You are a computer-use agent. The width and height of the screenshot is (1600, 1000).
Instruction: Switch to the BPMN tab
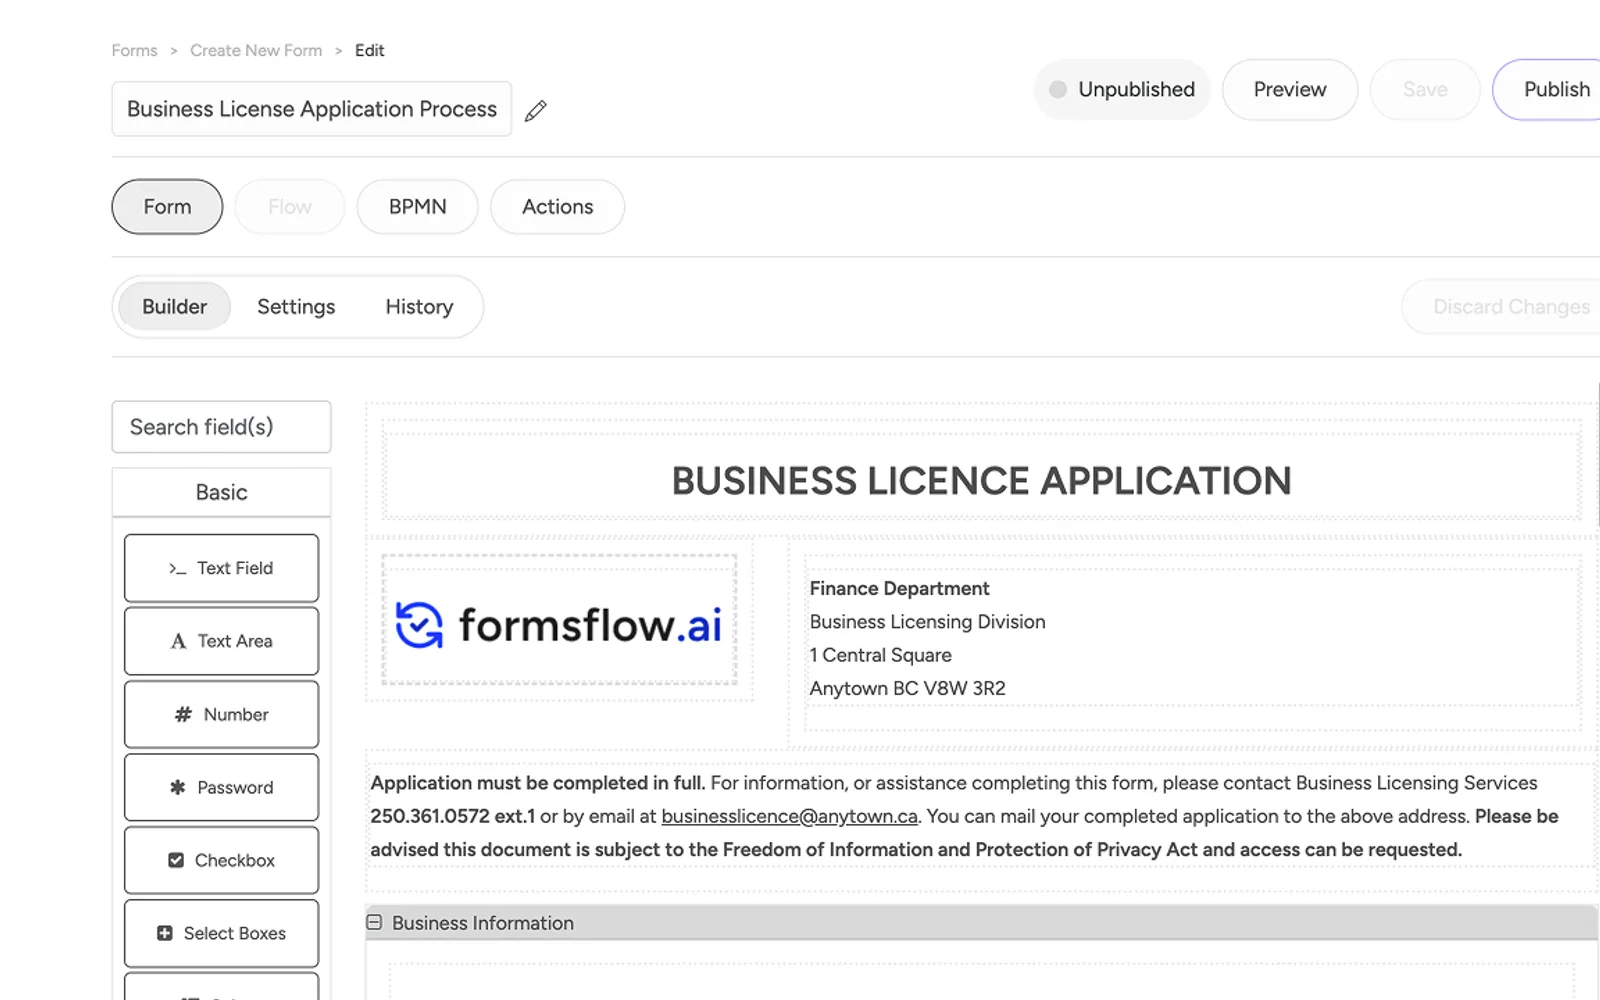(x=417, y=207)
